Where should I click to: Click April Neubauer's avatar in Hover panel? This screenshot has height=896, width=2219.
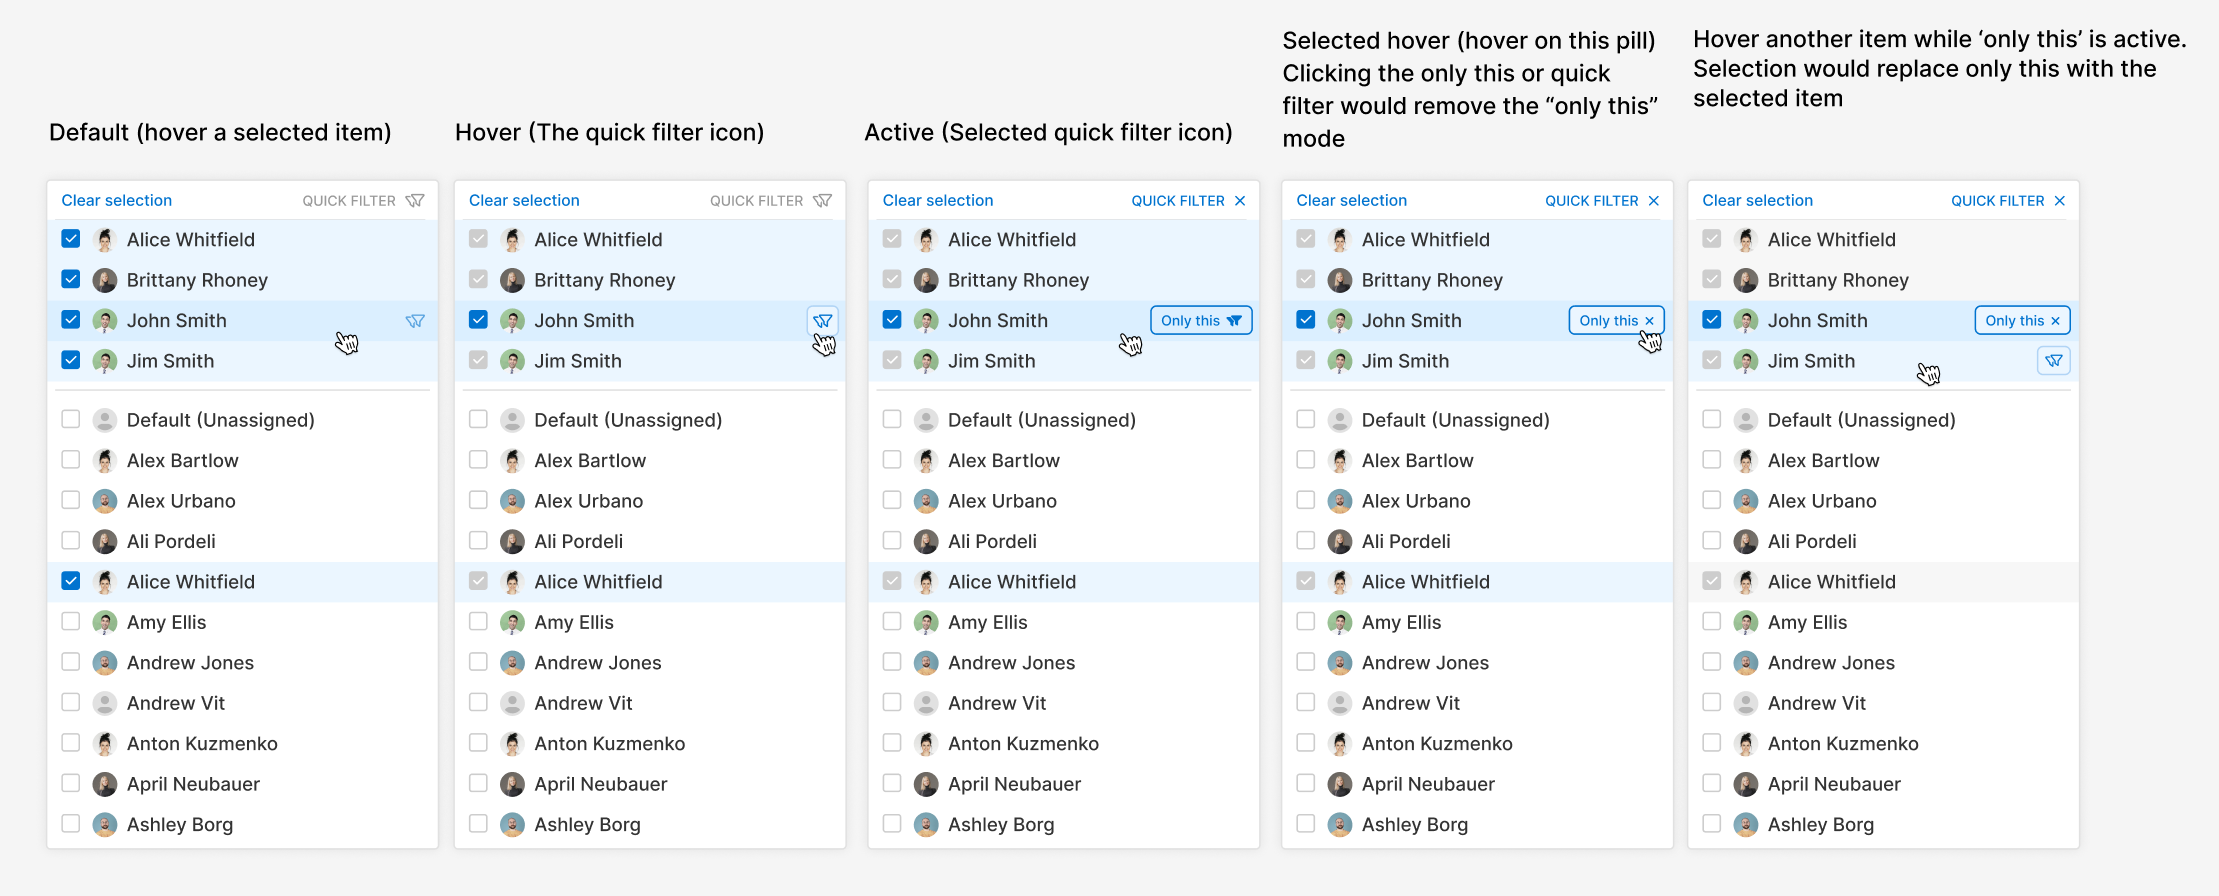pos(512,784)
